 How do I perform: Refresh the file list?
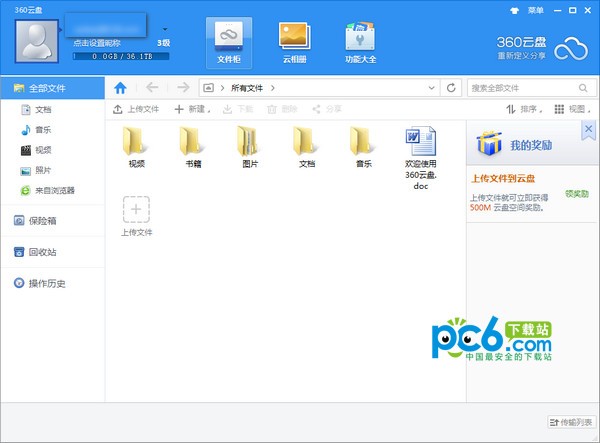point(451,88)
